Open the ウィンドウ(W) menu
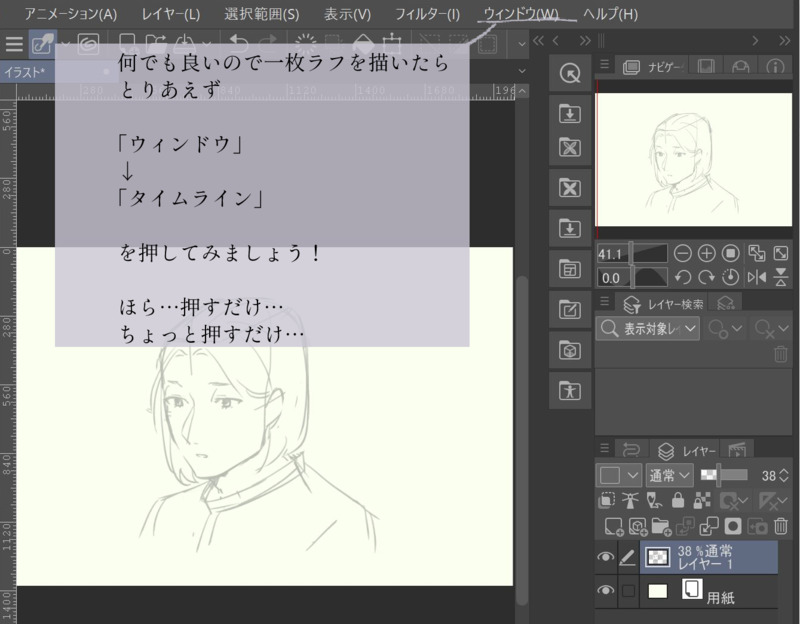The height and width of the screenshot is (624, 800). [x=521, y=14]
